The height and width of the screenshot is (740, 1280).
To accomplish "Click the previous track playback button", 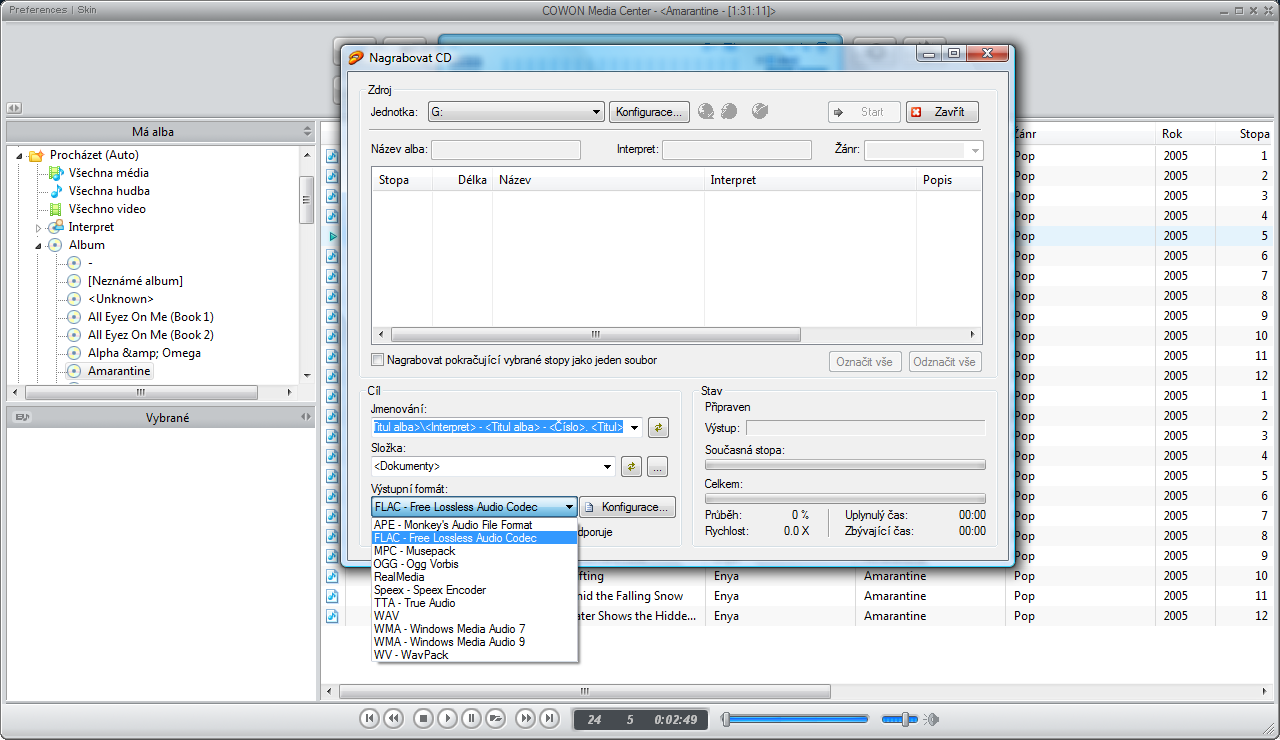I will [x=369, y=718].
